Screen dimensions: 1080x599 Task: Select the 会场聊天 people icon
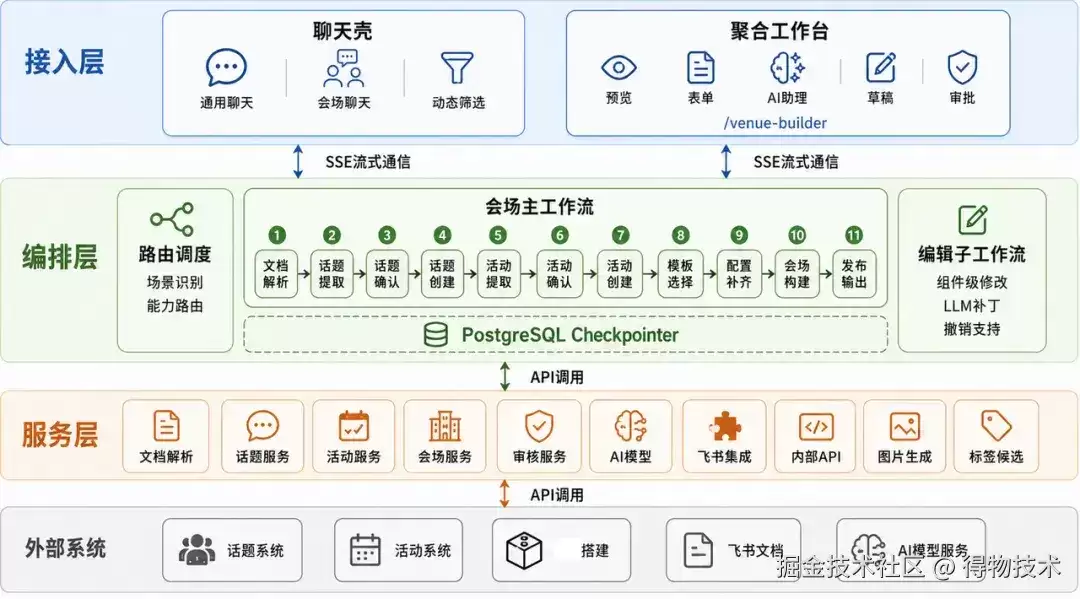point(344,68)
